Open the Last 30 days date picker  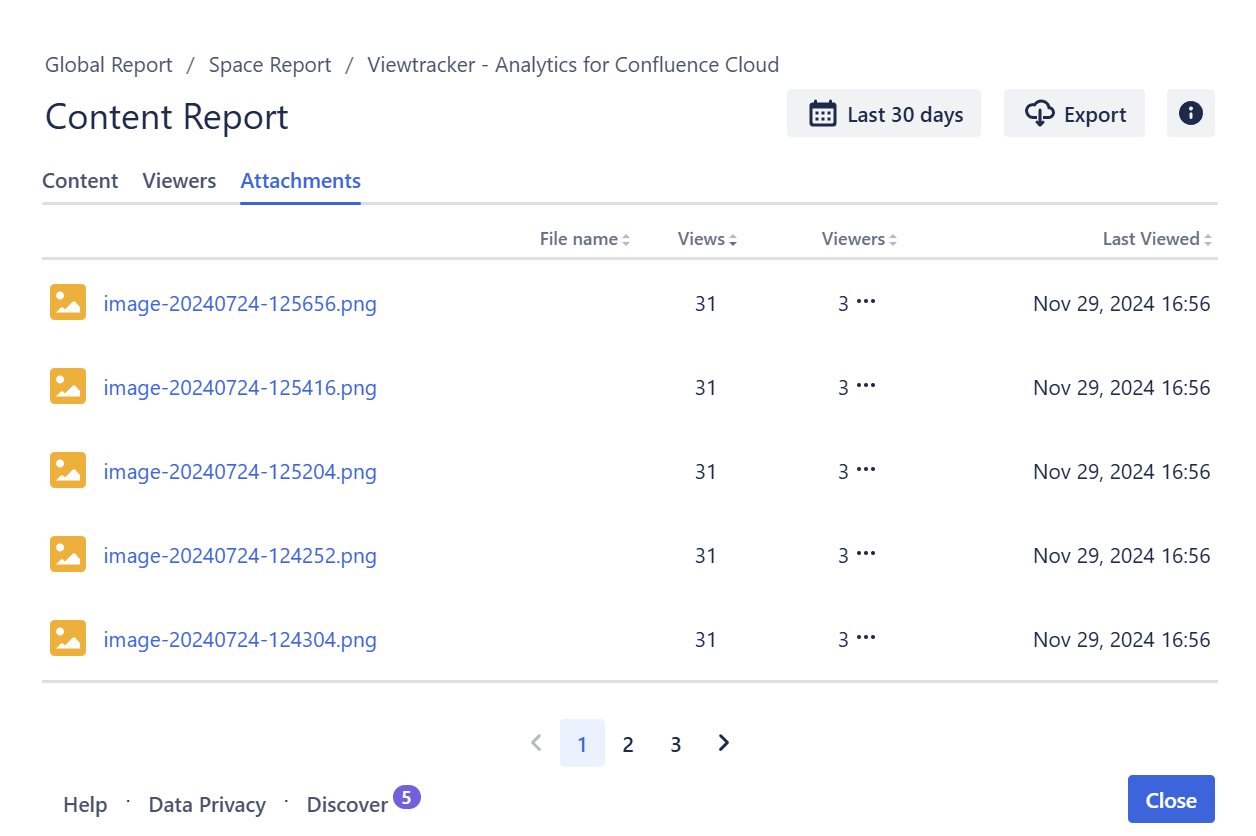[x=884, y=114]
